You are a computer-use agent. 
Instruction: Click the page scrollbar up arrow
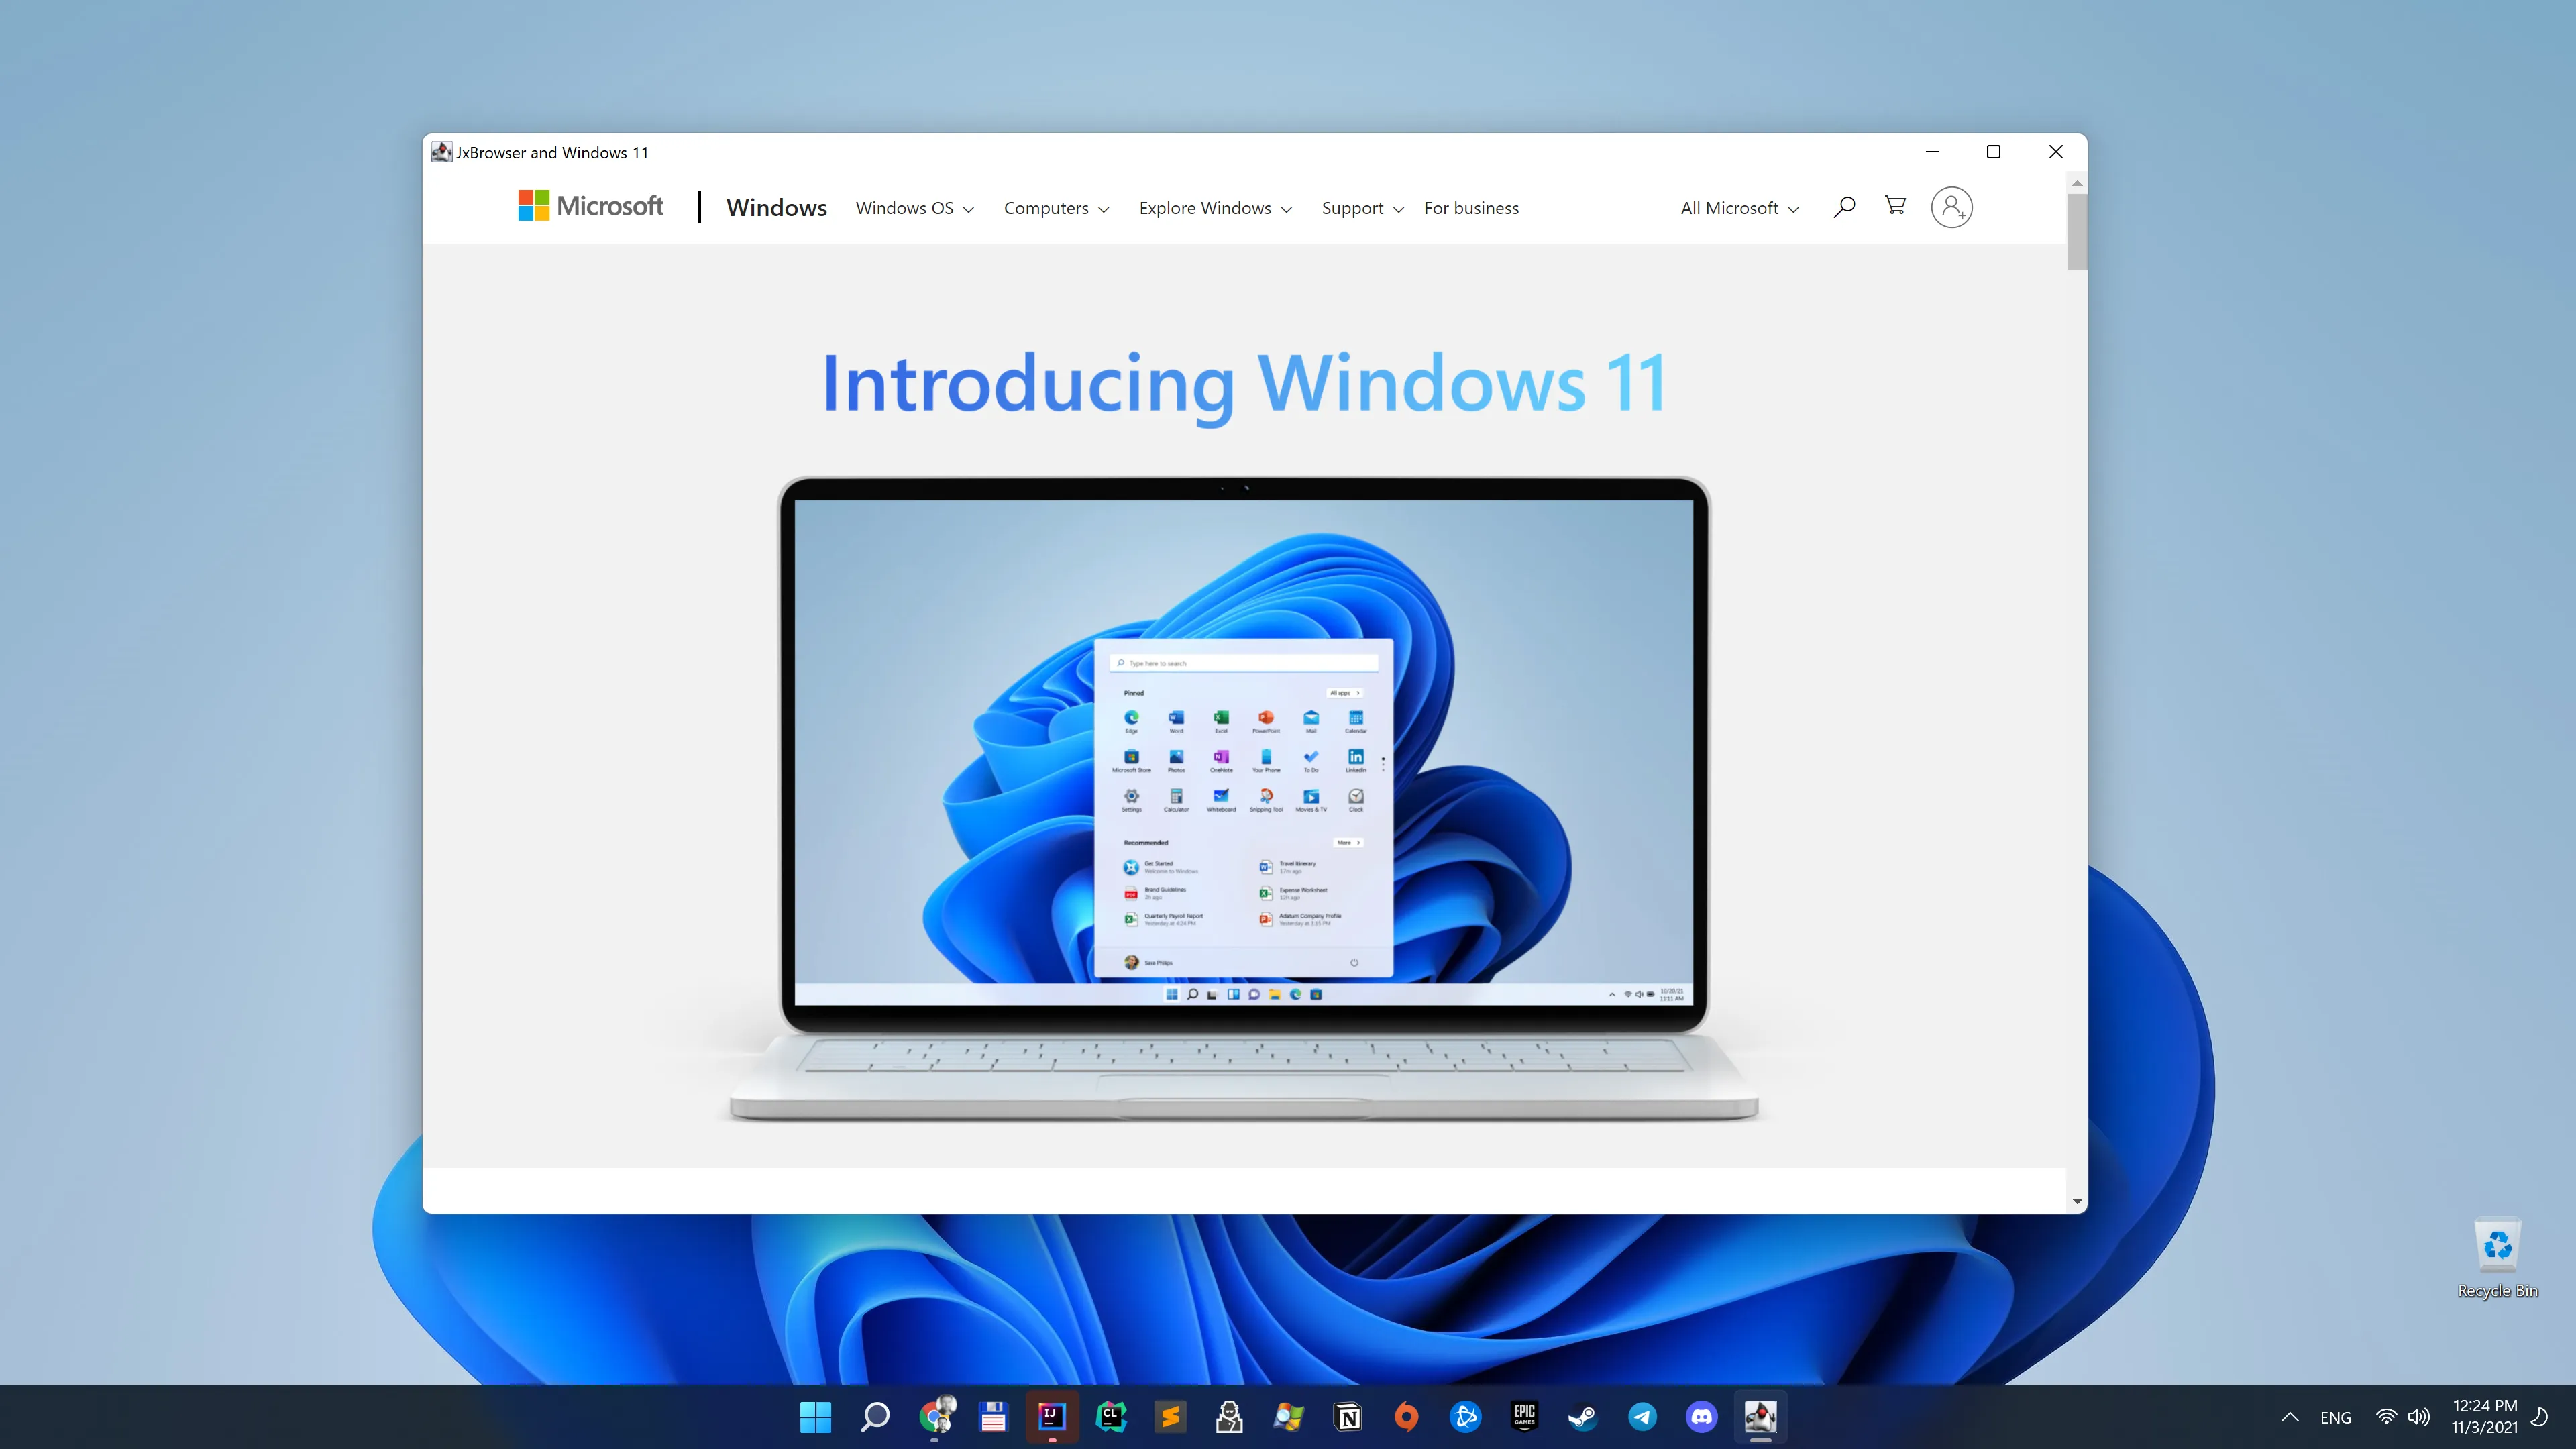pyautogui.click(x=2077, y=183)
